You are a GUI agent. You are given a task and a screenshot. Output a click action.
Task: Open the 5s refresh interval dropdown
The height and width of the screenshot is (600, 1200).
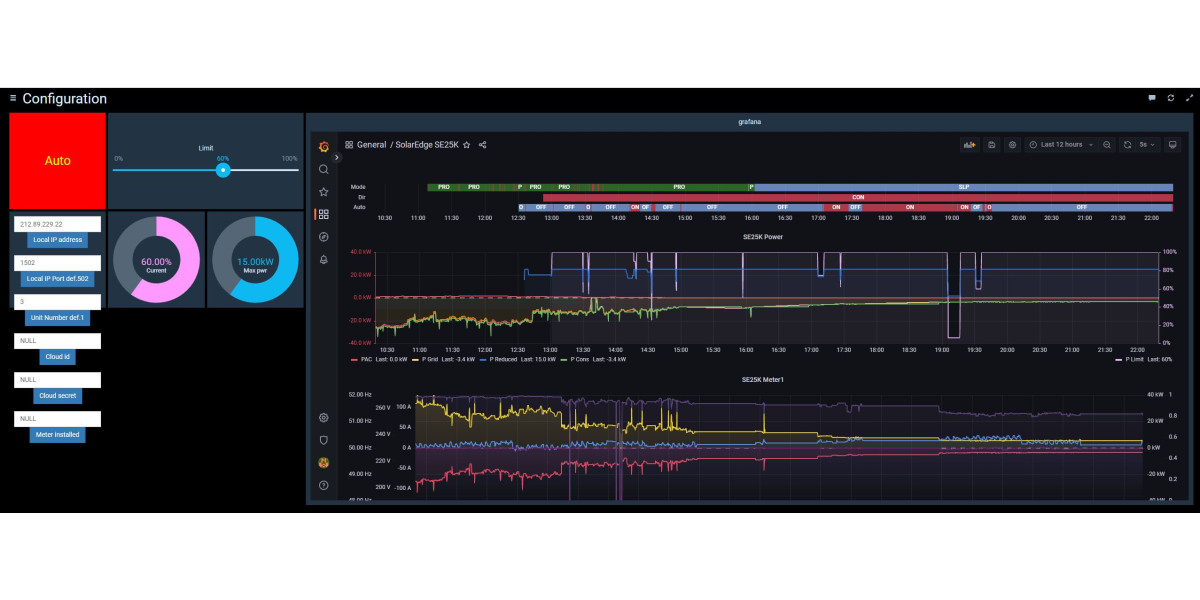point(1147,145)
